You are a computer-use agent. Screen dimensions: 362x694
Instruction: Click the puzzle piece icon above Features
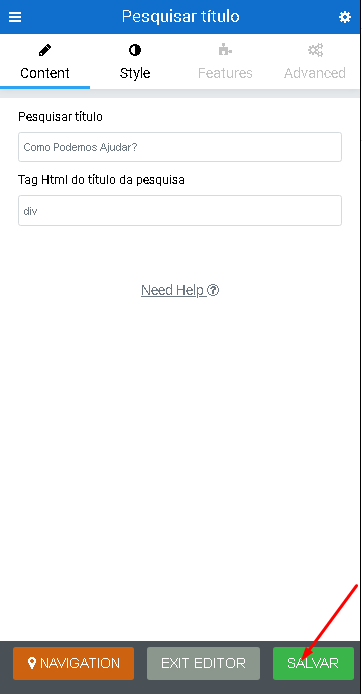point(225,50)
